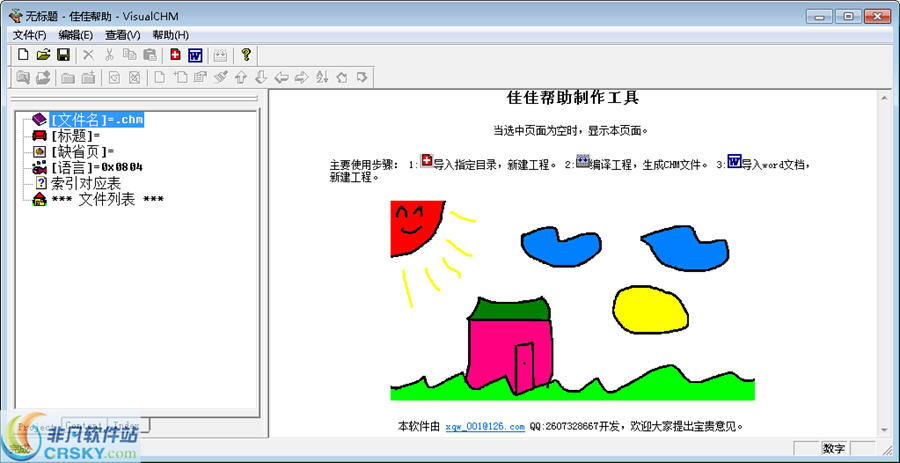Click the Cut scissors icon
Viewport: 900px width, 463px height.
click(x=109, y=55)
